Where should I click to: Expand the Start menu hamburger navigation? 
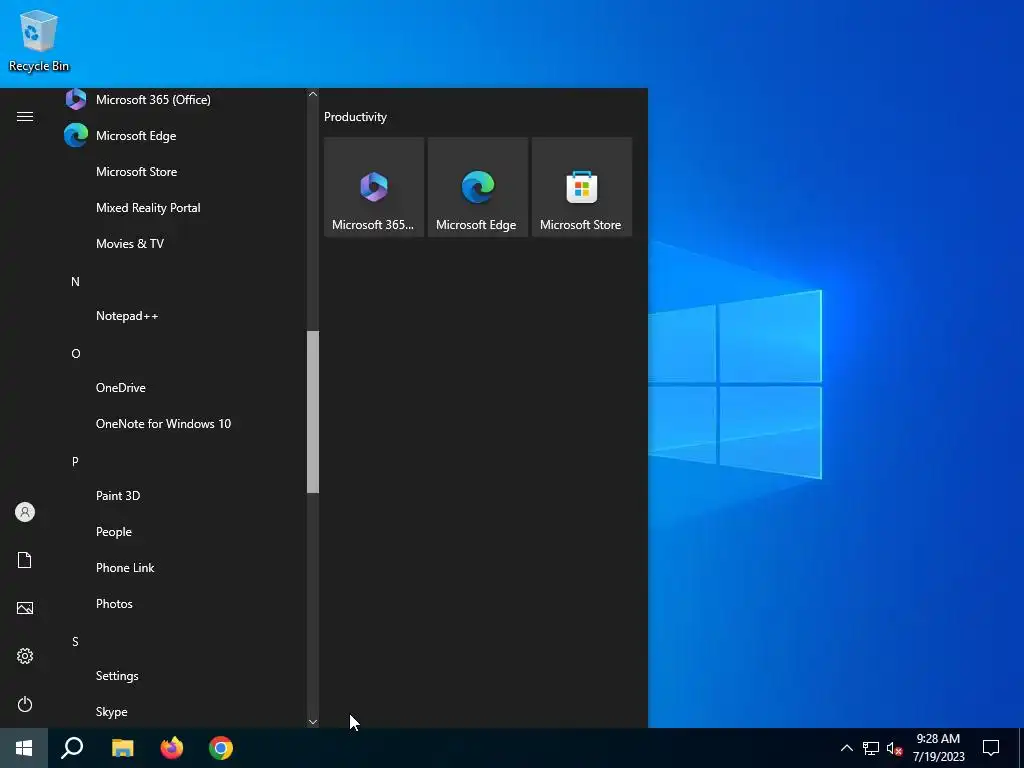[25, 116]
